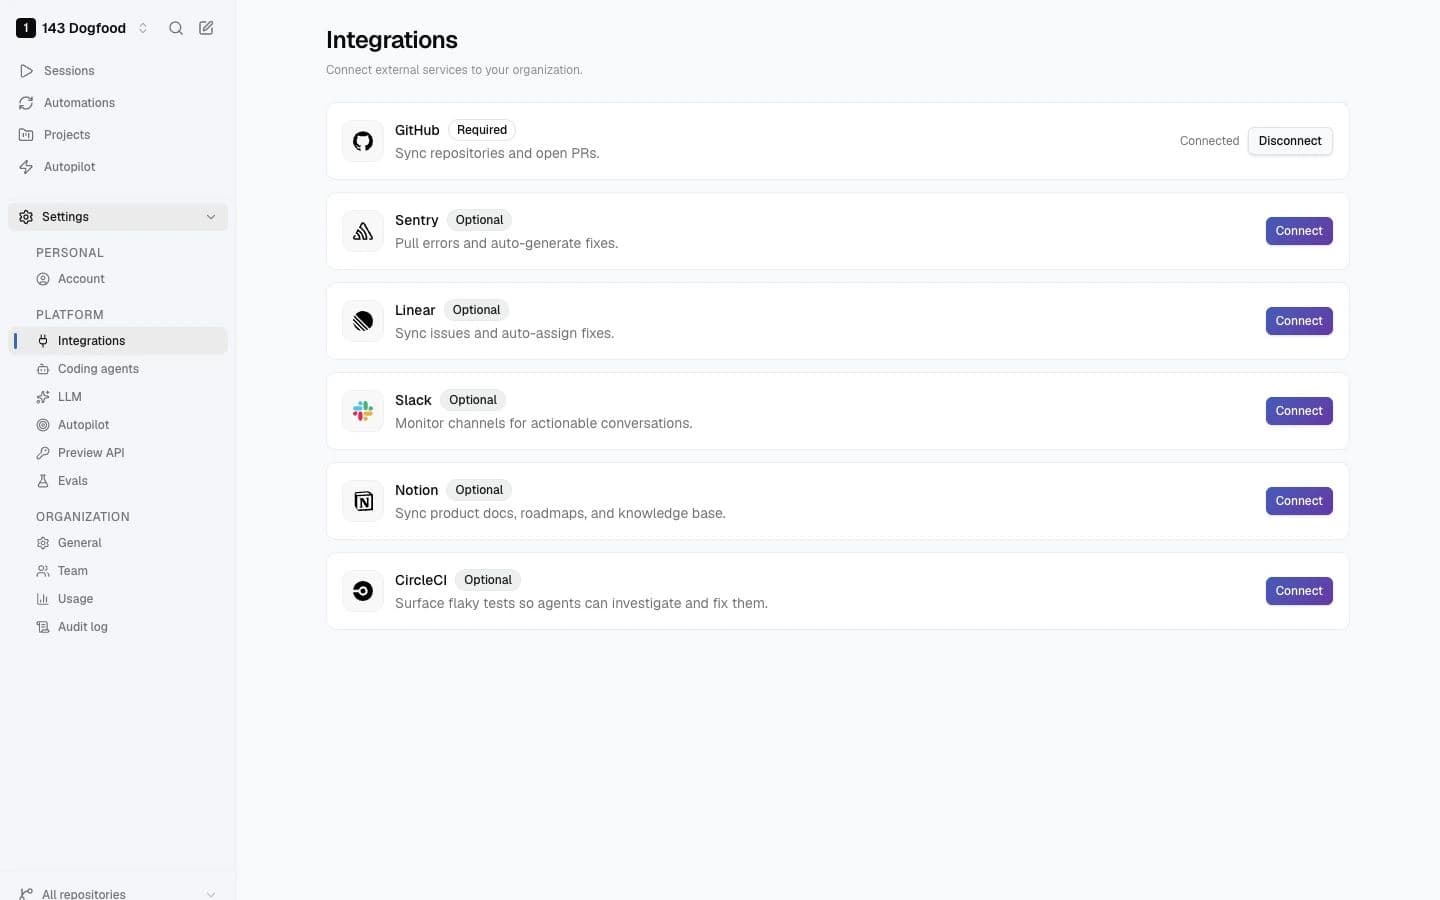Open the Team settings page
Screen dimensions: 1440x900
tap(118, 571)
